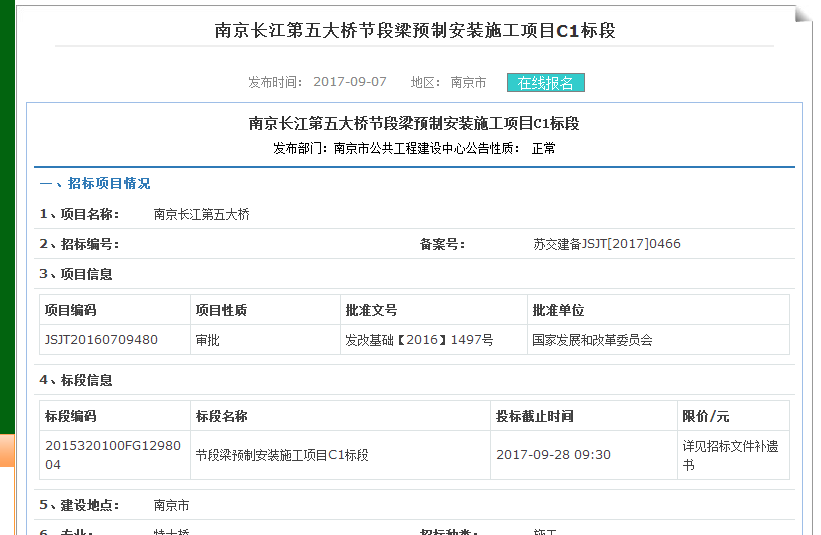The image size is (821, 535).
Task: Click the 一、招标项目情况 section heading
Action: click(x=95, y=184)
